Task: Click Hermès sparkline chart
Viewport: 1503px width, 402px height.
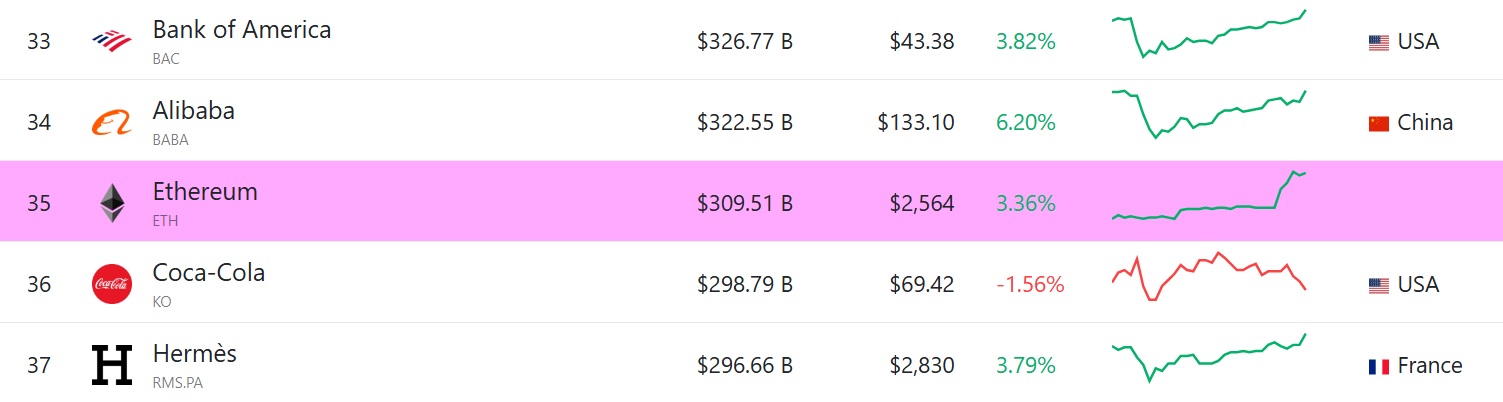Action: coord(1209,358)
